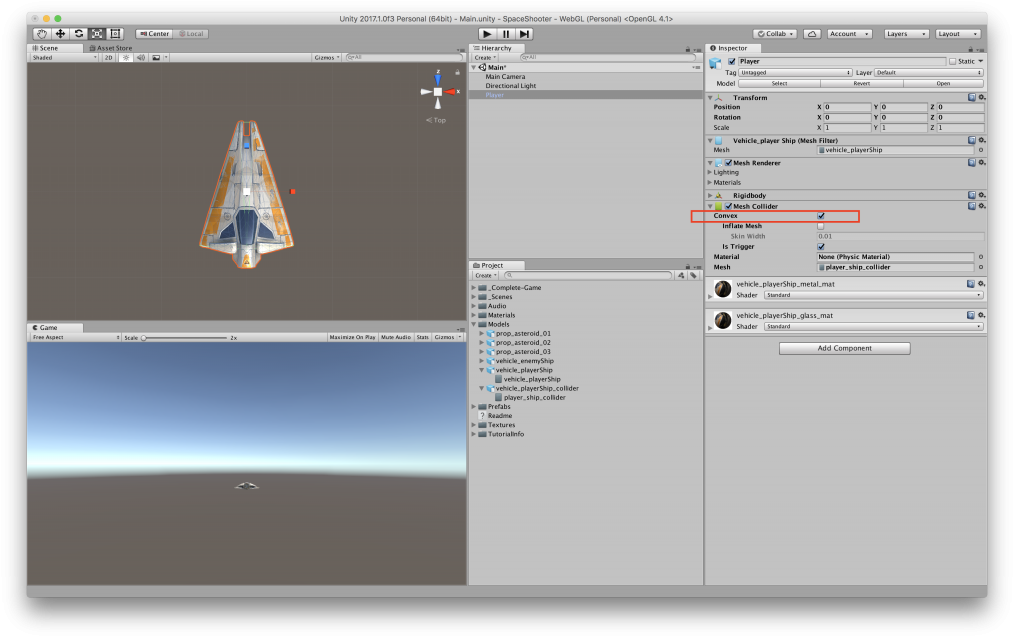This screenshot has width=1013, height=636.
Task: Click the Cloud services icon
Action: [x=812, y=34]
